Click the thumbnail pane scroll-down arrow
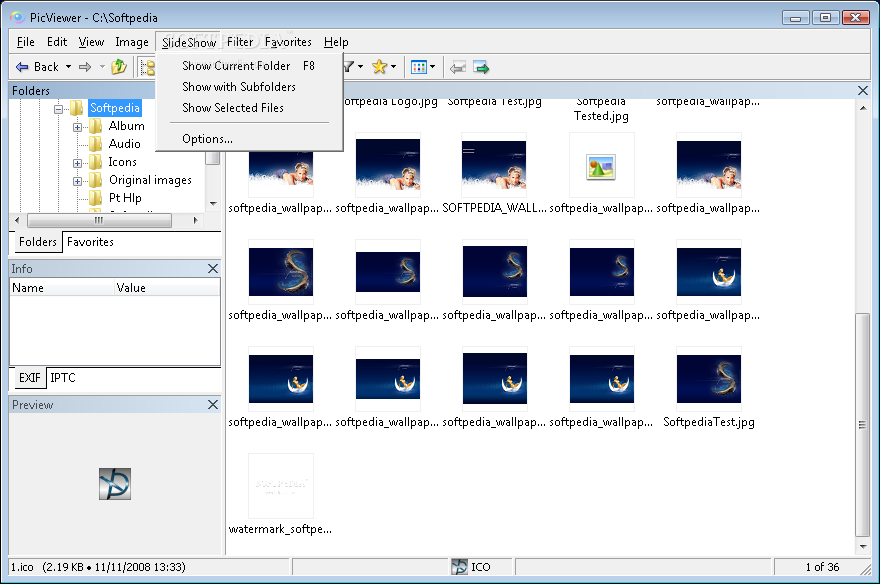The image size is (880, 584). pos(863,546)
